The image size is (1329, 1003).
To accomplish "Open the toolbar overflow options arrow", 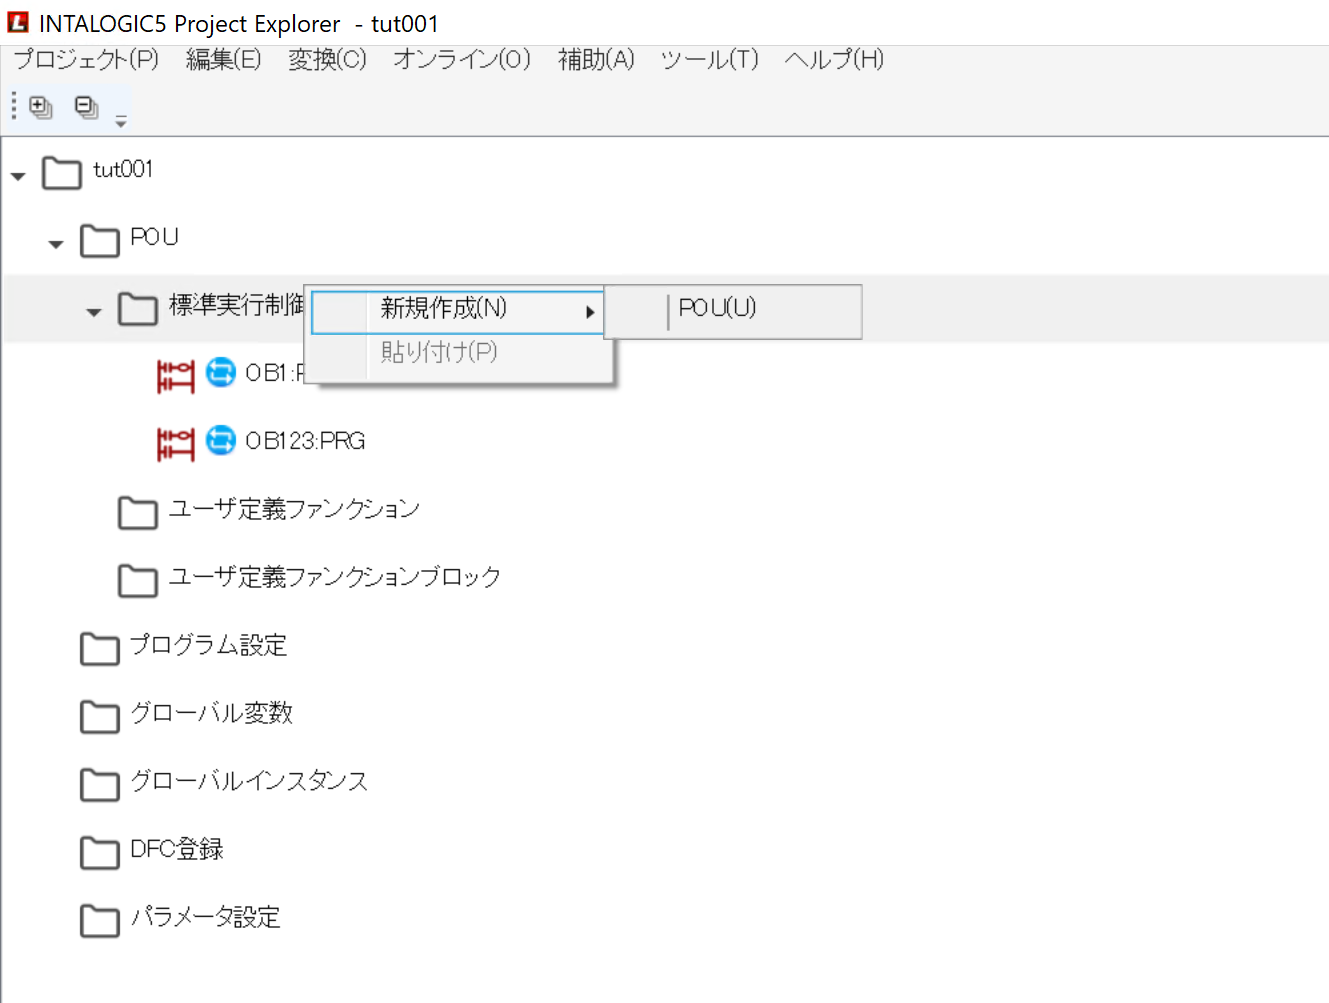I will (x=121, y=122).
